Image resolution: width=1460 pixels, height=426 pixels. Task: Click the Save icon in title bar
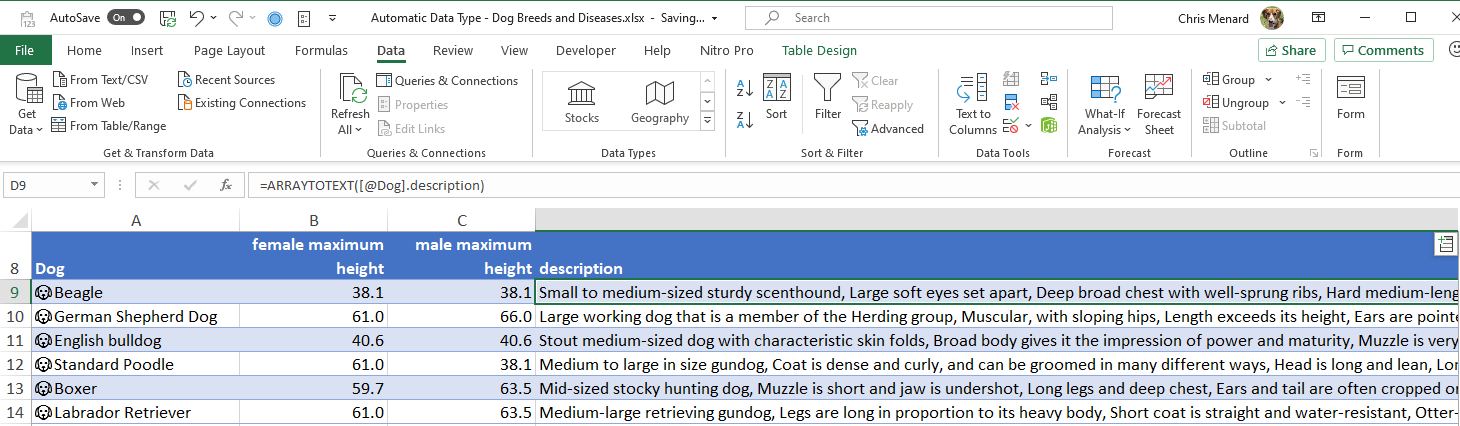tap(168, 18)
